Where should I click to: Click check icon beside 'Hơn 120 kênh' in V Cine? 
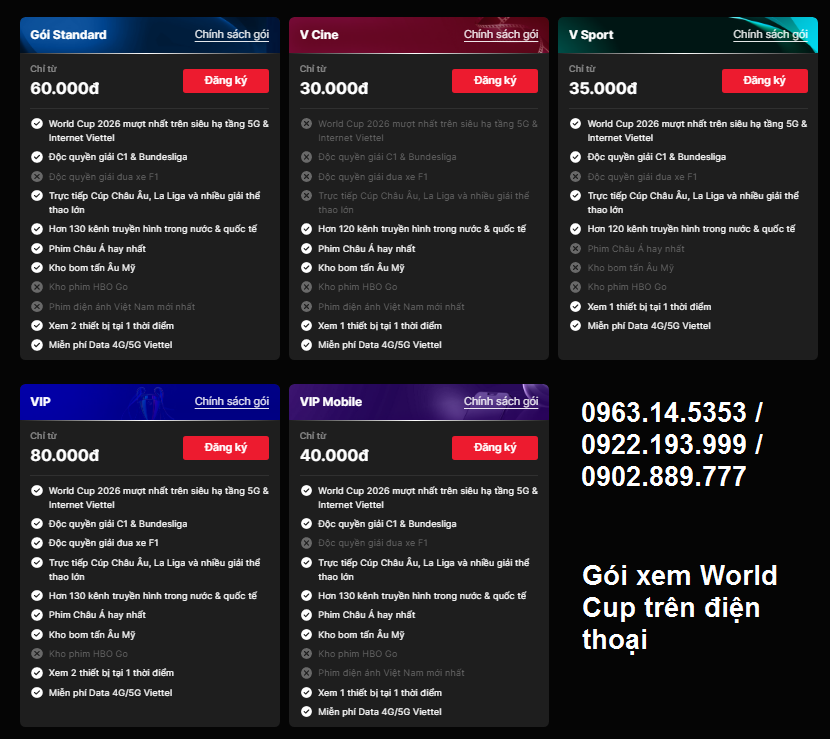[306, 229]
